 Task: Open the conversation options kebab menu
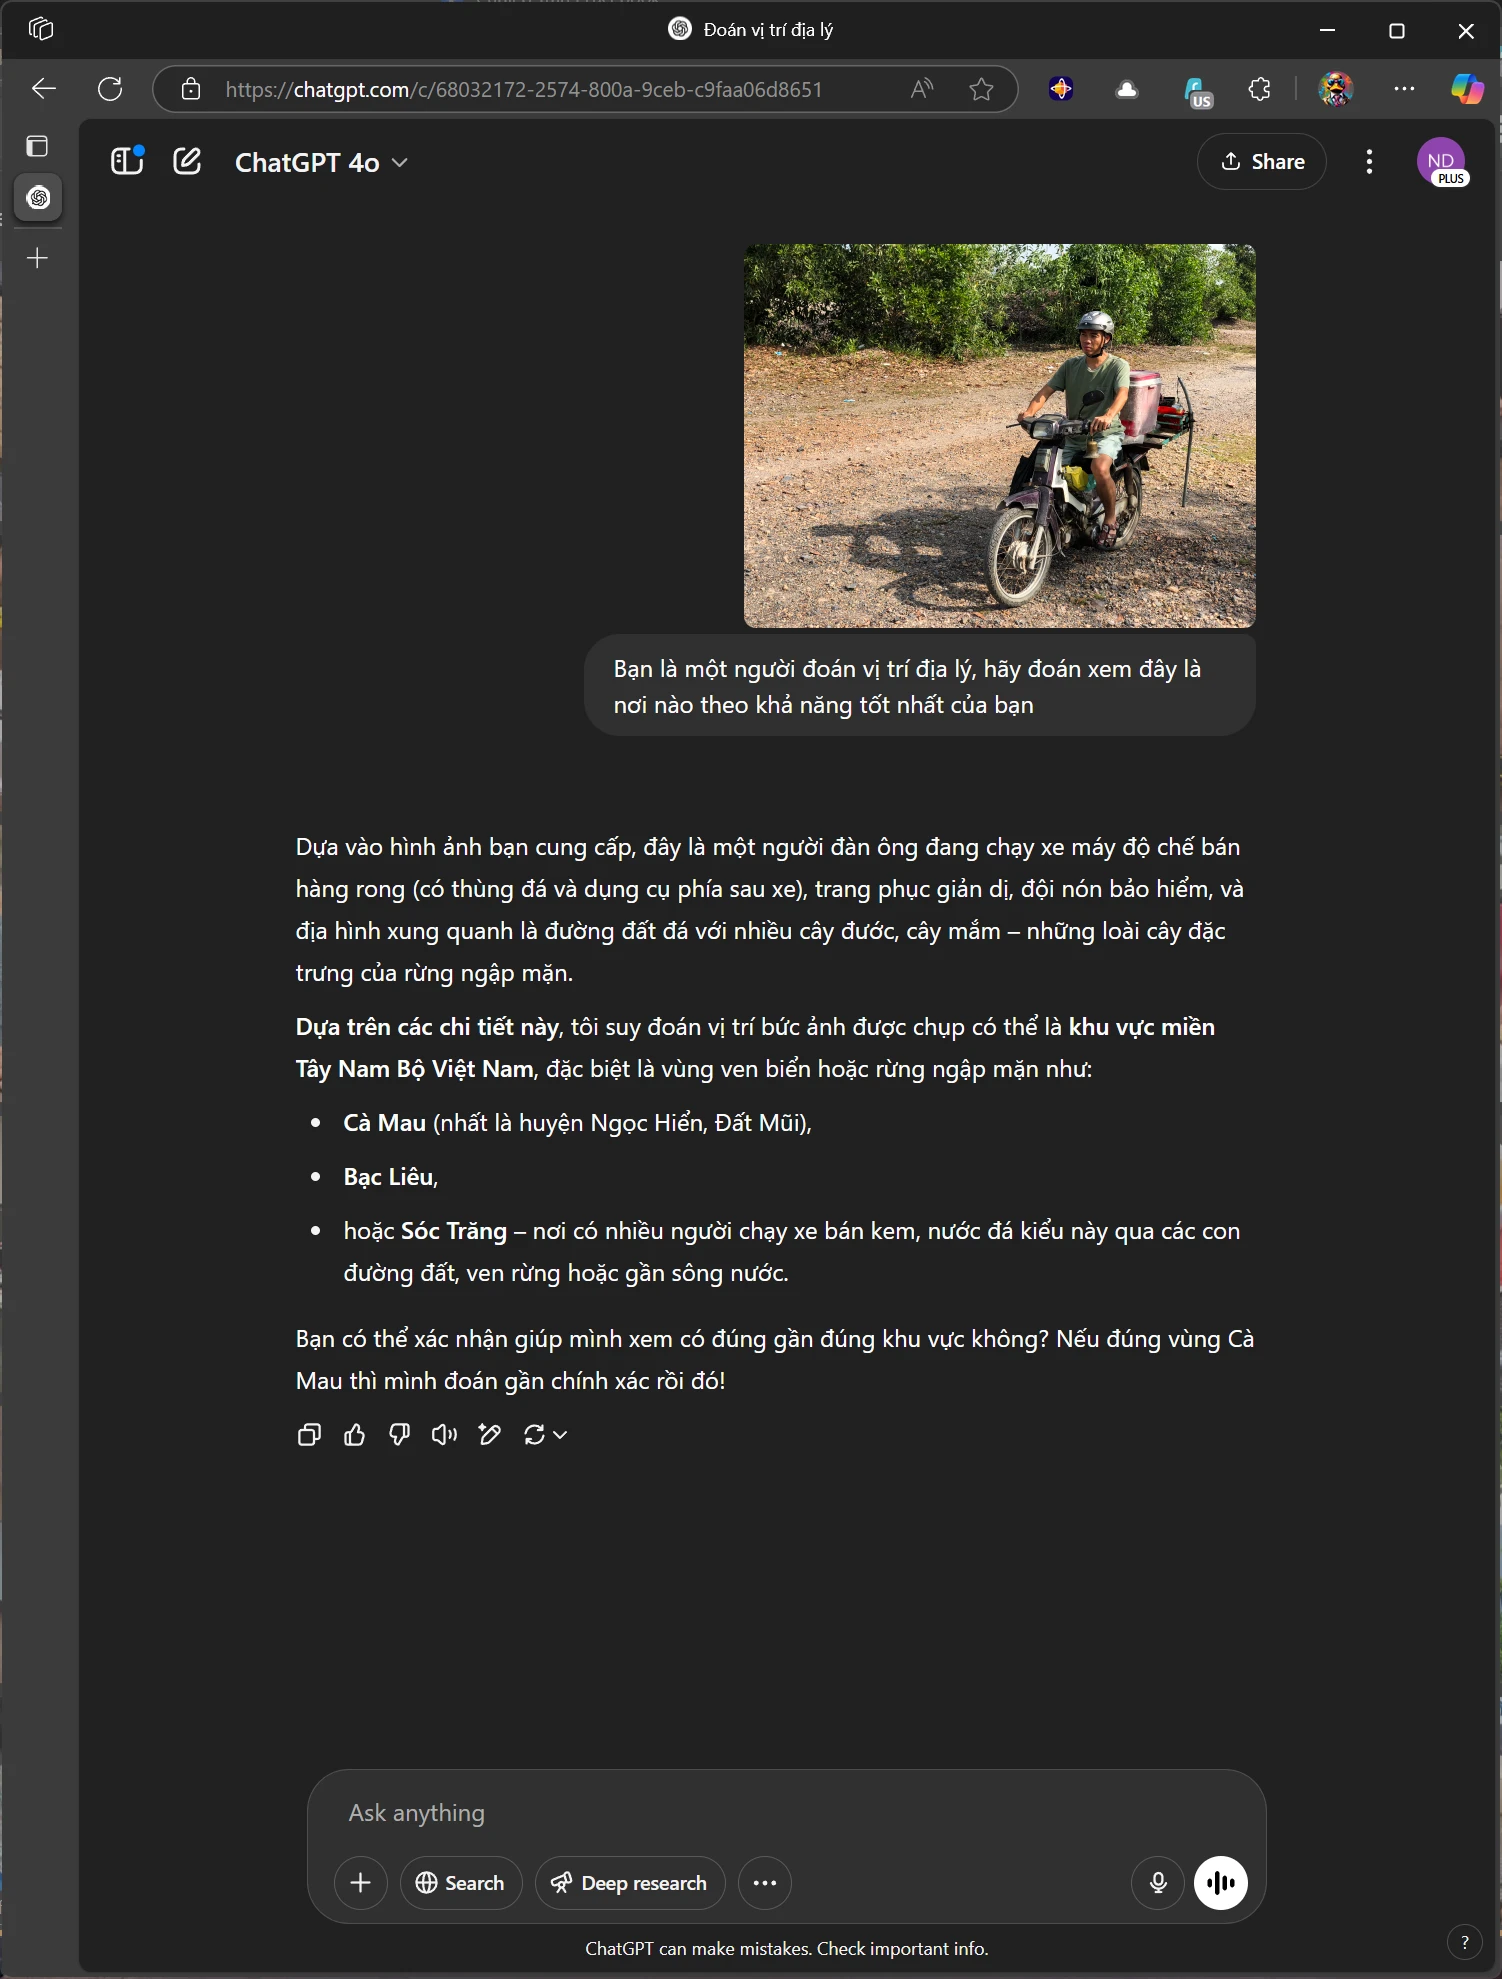coord(1369,161)
